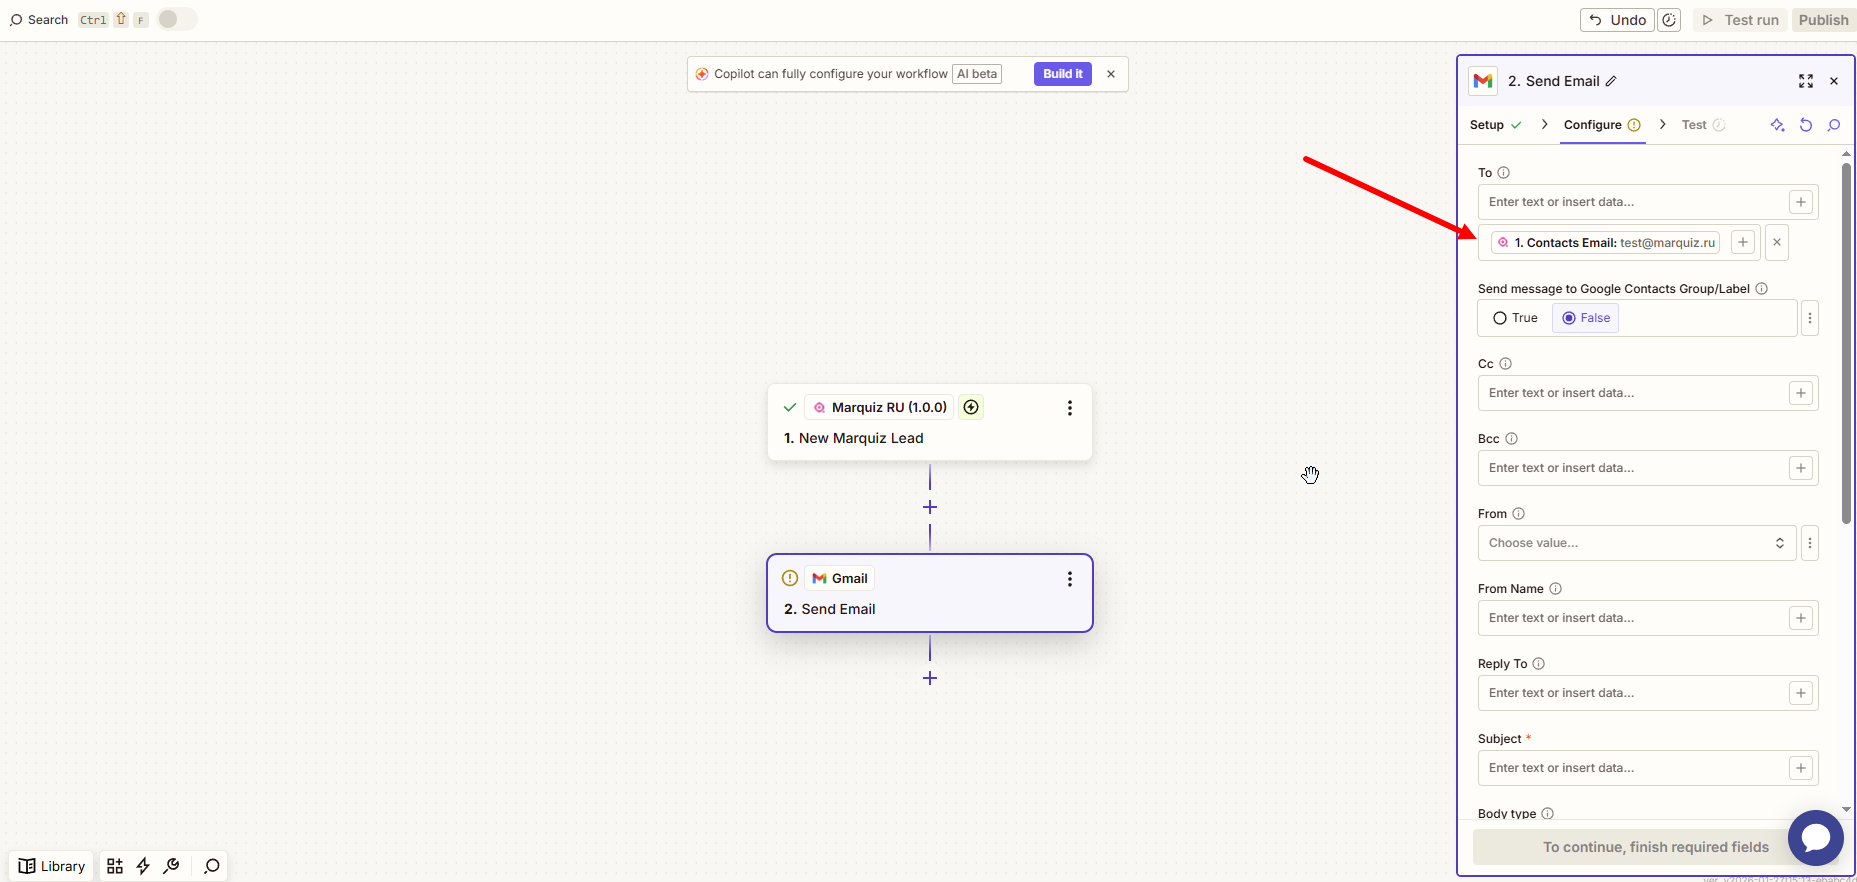1857x882 pixels.
Task: Rename step using pencil icon beside Send Email
Action: pyautogui.click(x=1611, y=81)
